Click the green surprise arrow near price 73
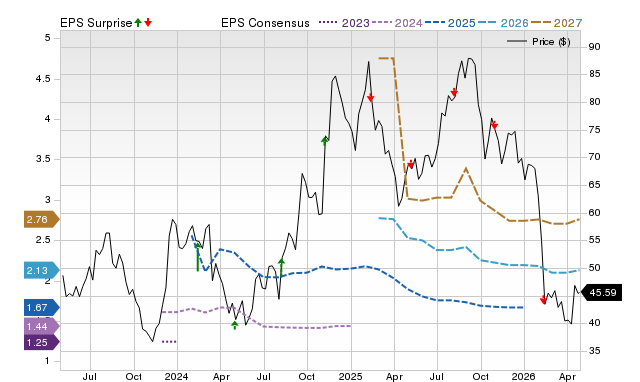 324,141
